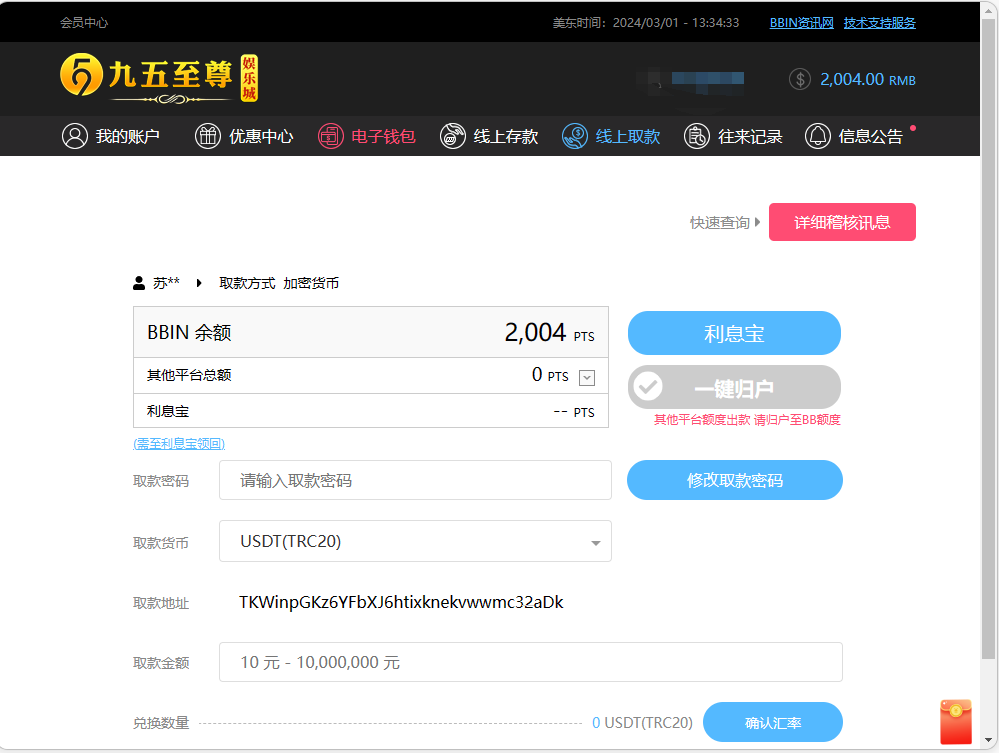Screen dimensions: 999x753
Task: Click the dollar coin balance icon
Action: click(x=800, y=80)
